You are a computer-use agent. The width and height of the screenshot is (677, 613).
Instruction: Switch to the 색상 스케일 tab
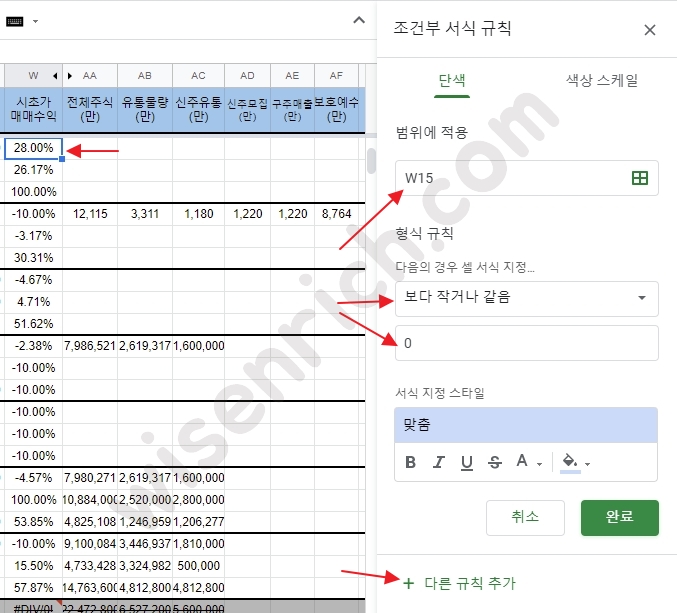601,81
